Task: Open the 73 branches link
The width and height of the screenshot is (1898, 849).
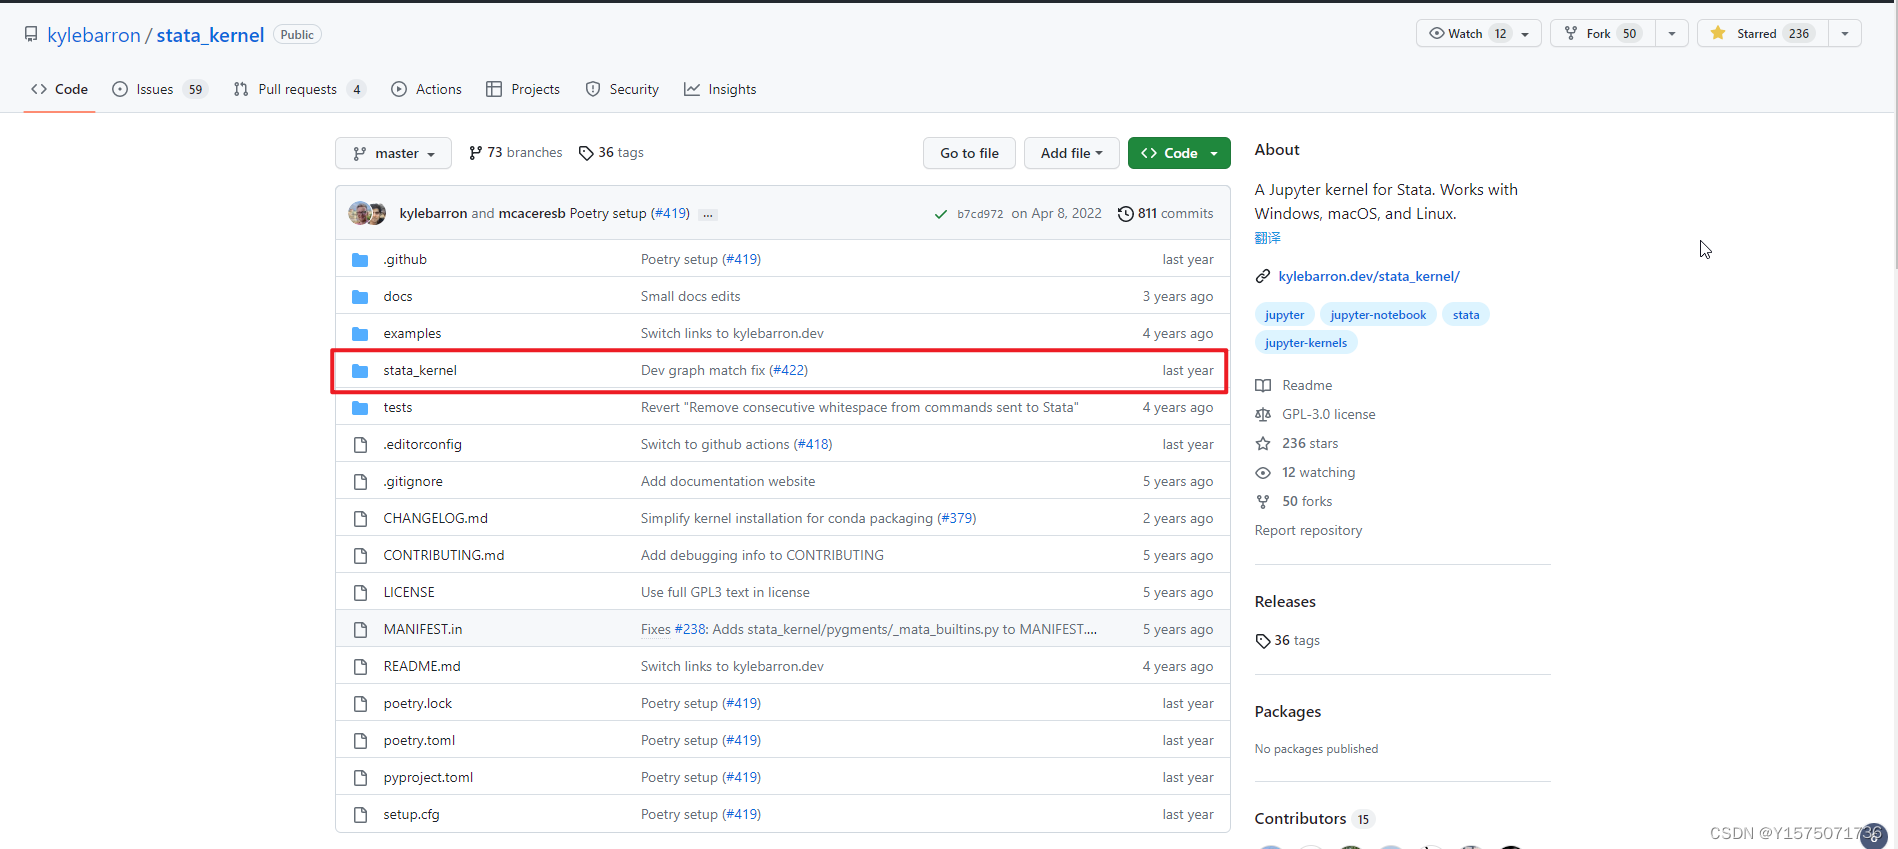Action: [x=515, y=153]
